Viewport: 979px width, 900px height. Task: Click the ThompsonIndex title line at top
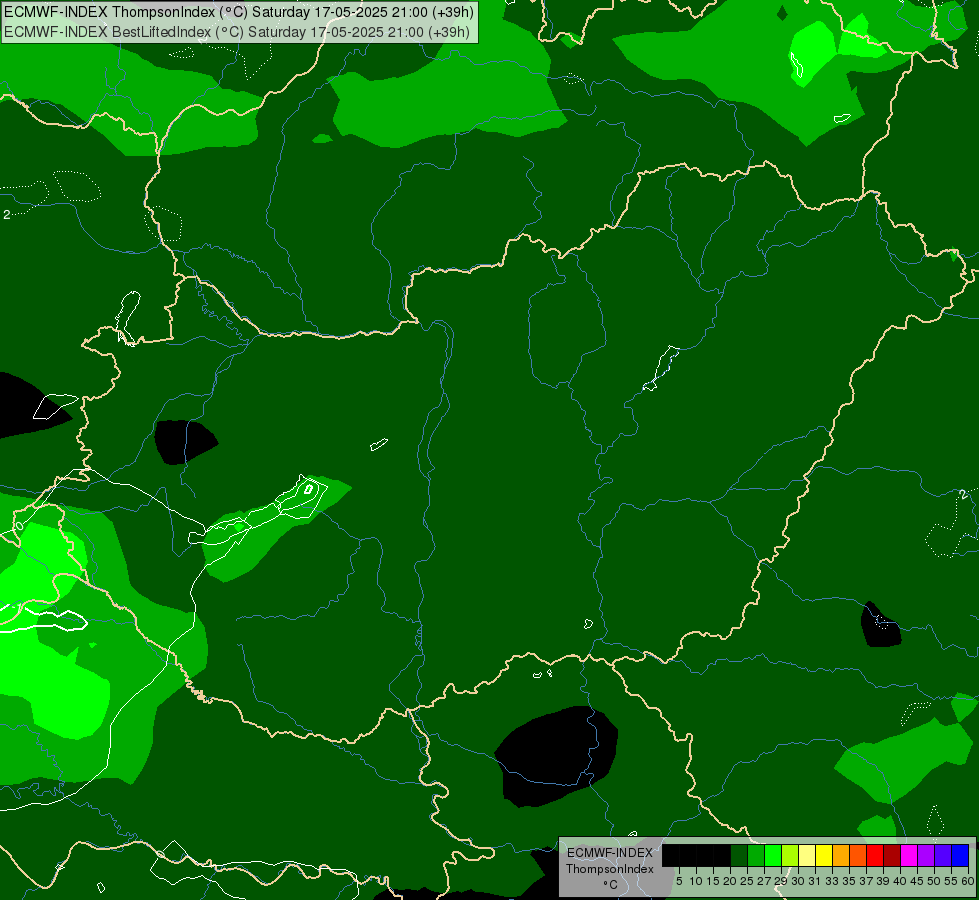pyautogui.click(x=239, y=12)
